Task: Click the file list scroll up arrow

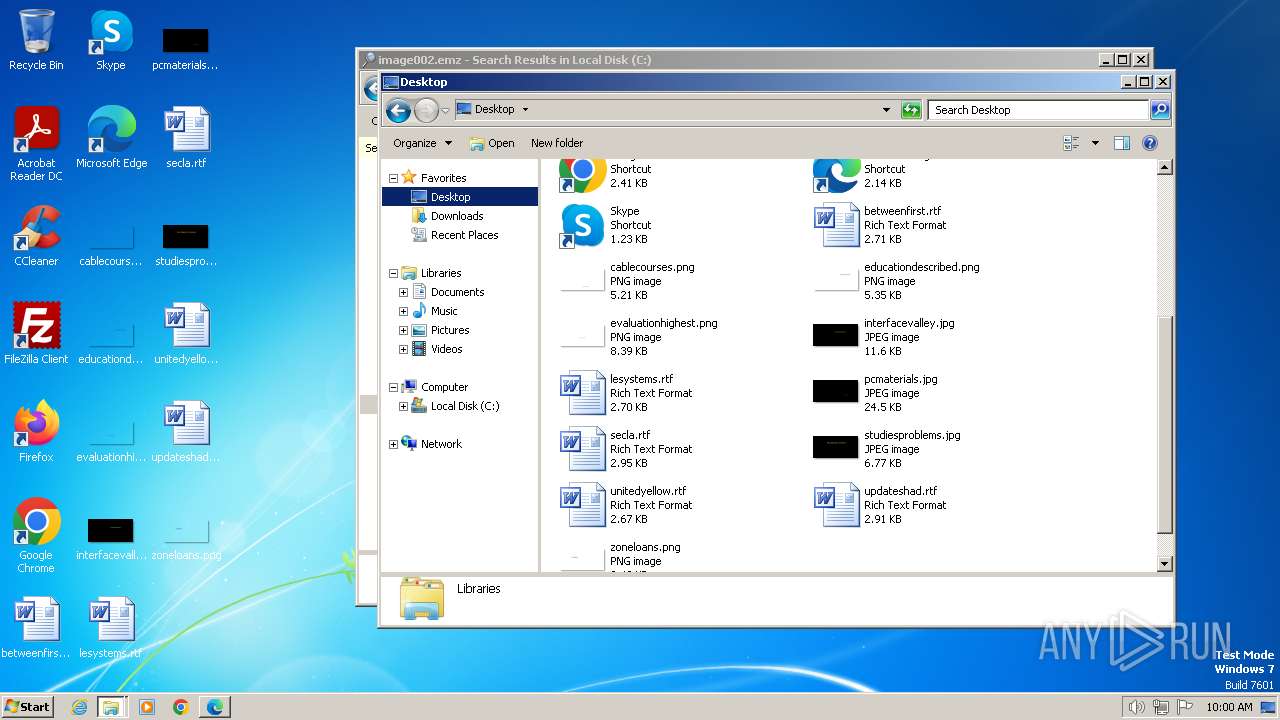Action: coord(1164,168)
